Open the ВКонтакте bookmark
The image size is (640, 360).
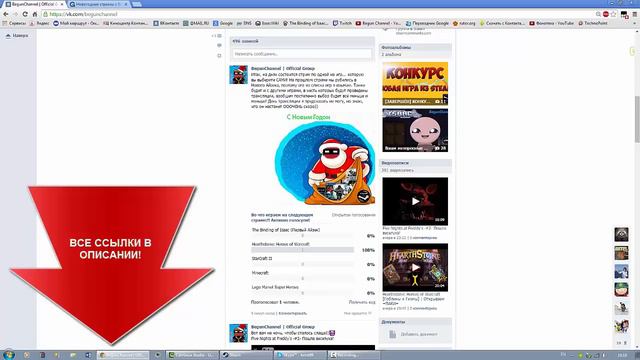click(x=166, y=23)
